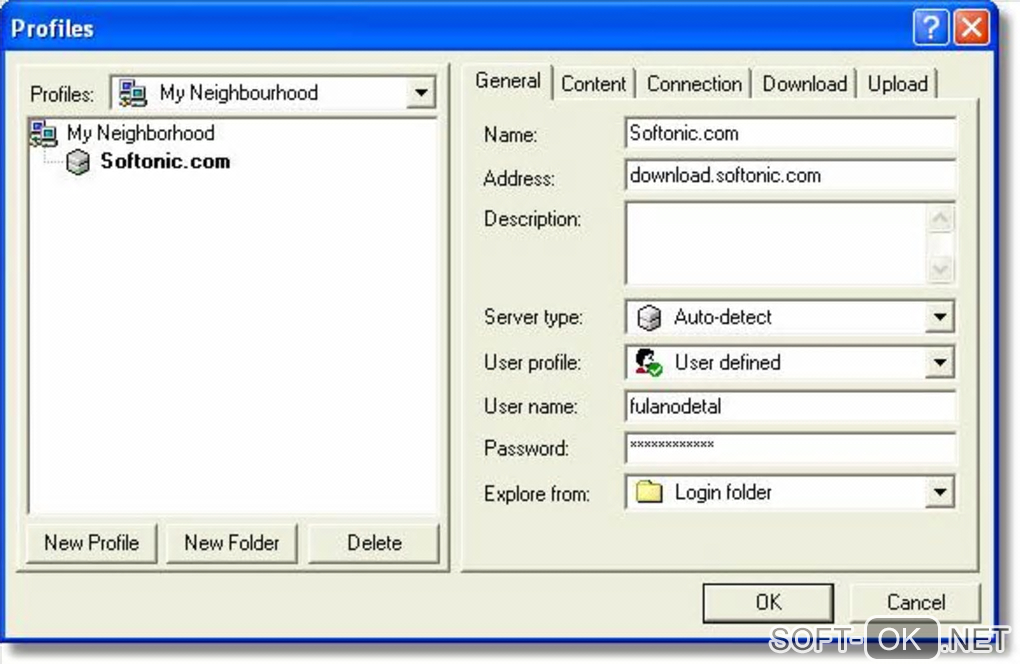Click the Login folder yellow folder icon
The height and width of the screenshot is (664, 1020).
(649, 492)
